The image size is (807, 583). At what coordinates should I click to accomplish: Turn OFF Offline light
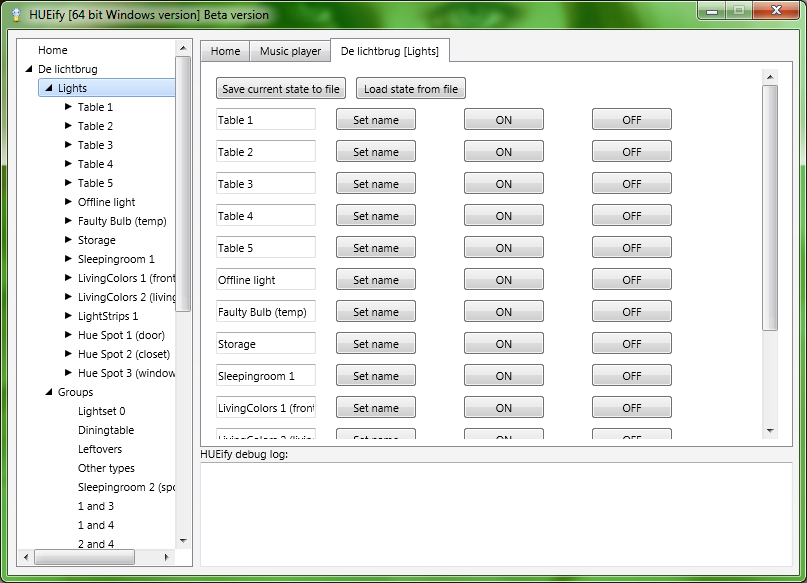[x=631, y=279]
